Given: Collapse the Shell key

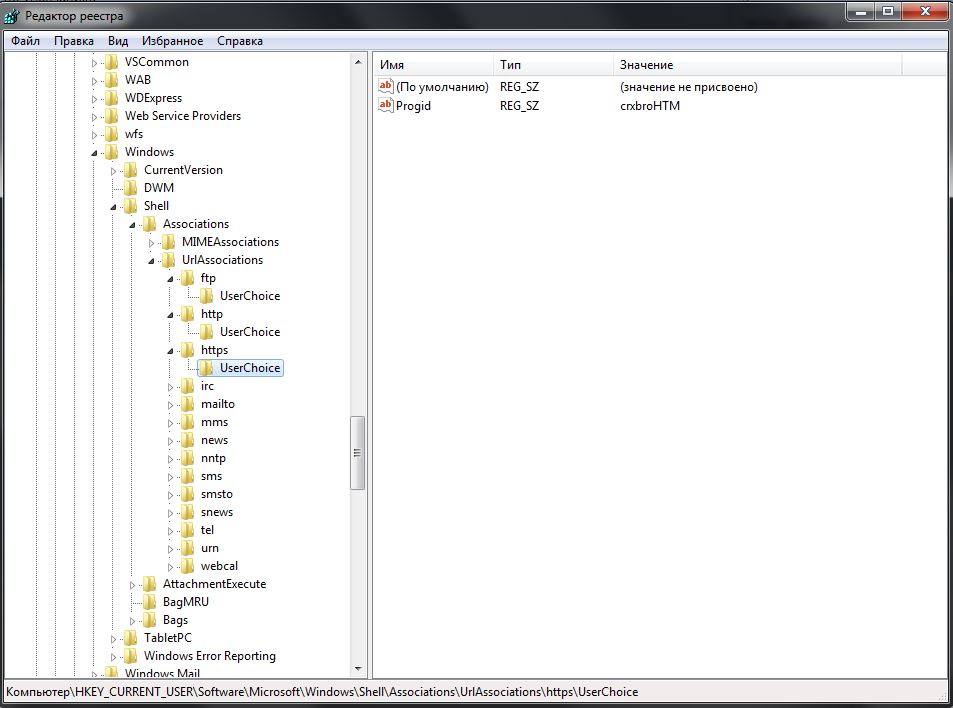Looking at the screenshot, I should pyautogui.click(x=113, y=207).
